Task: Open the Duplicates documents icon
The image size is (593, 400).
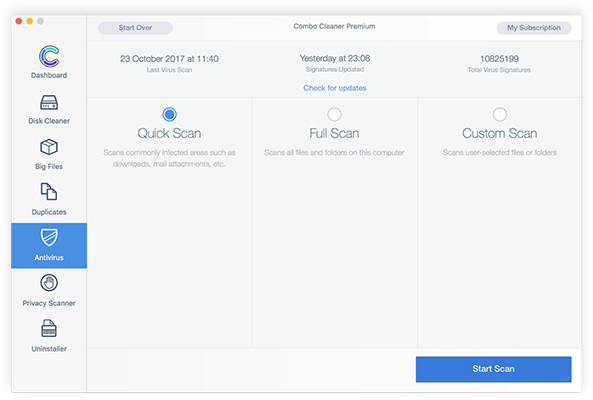Action: [x=49, y=191]
